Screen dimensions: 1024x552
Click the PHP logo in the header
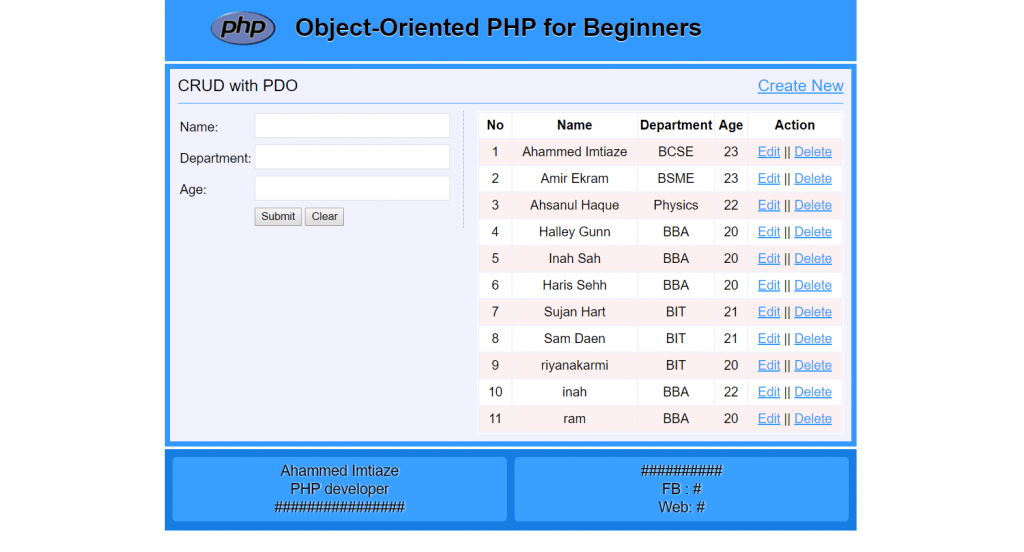(x=243, y=28)
